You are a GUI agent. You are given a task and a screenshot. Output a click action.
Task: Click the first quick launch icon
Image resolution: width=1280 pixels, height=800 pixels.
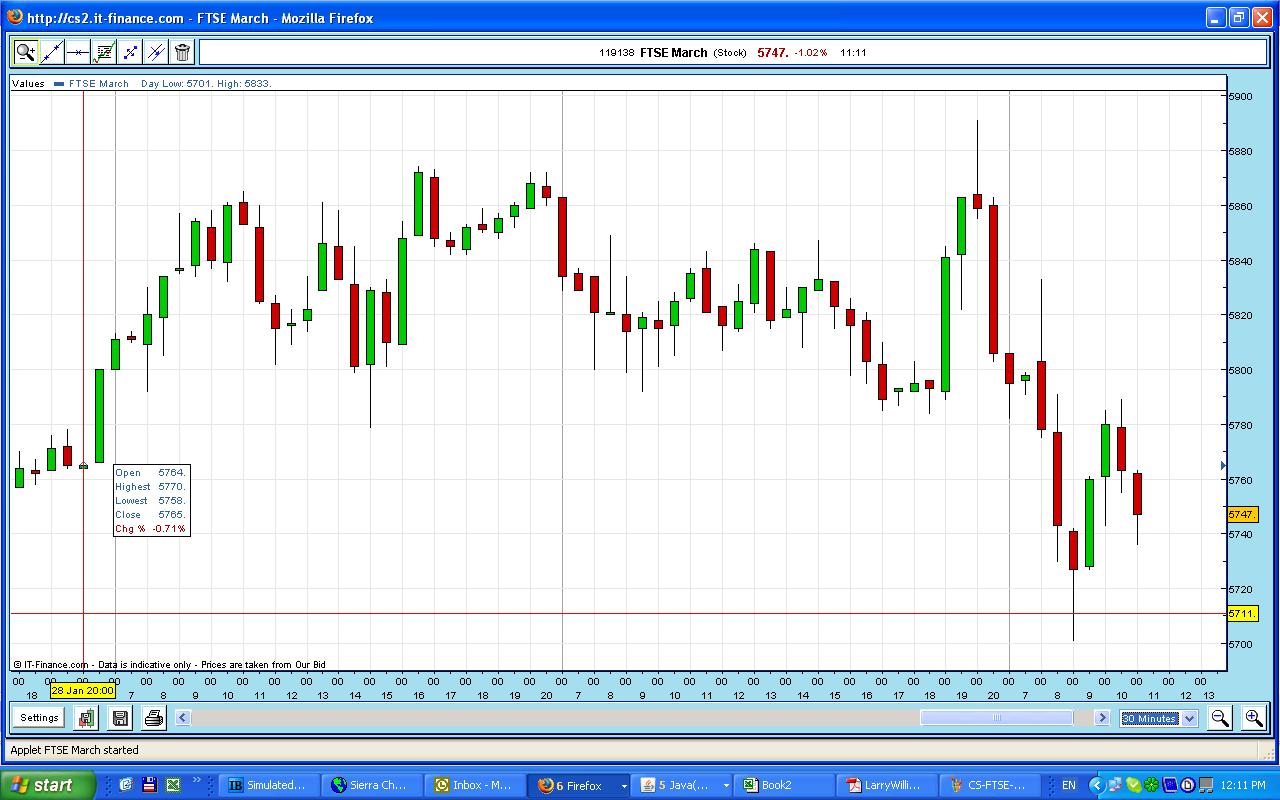[x=126, y=785]
